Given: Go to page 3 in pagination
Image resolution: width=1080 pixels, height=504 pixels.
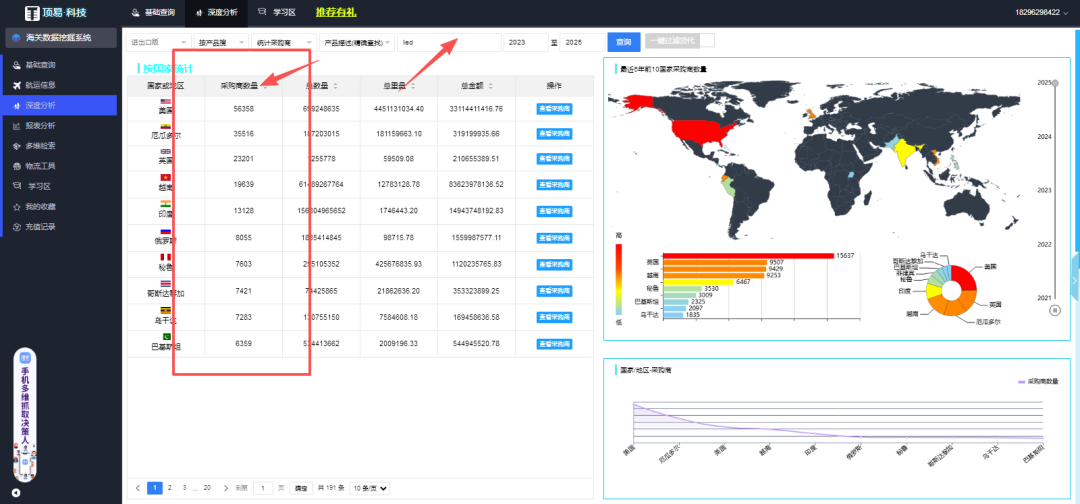Looking at the screenshot, I should pos(184,487).
